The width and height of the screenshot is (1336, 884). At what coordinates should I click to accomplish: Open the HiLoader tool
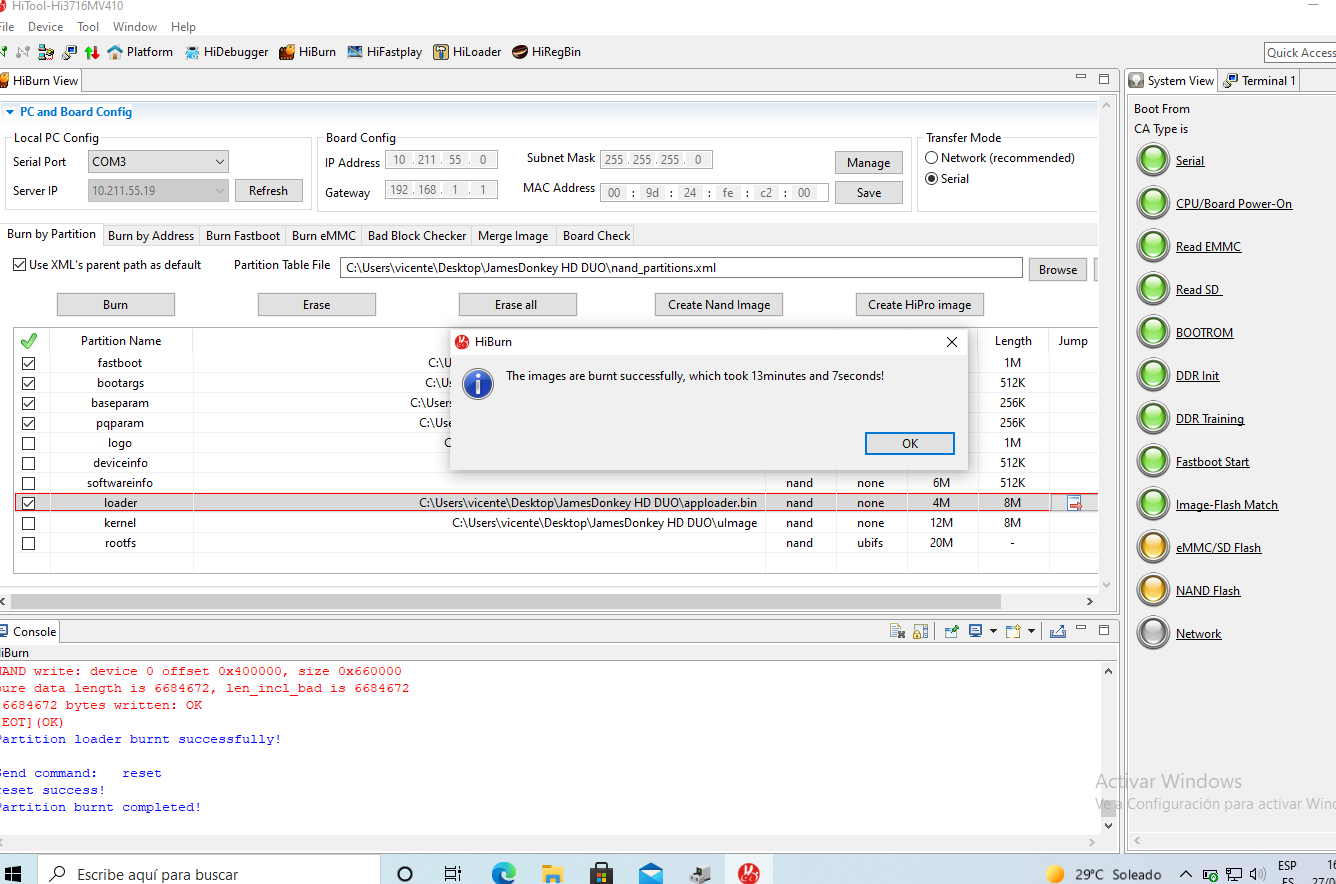pos(467,52)
